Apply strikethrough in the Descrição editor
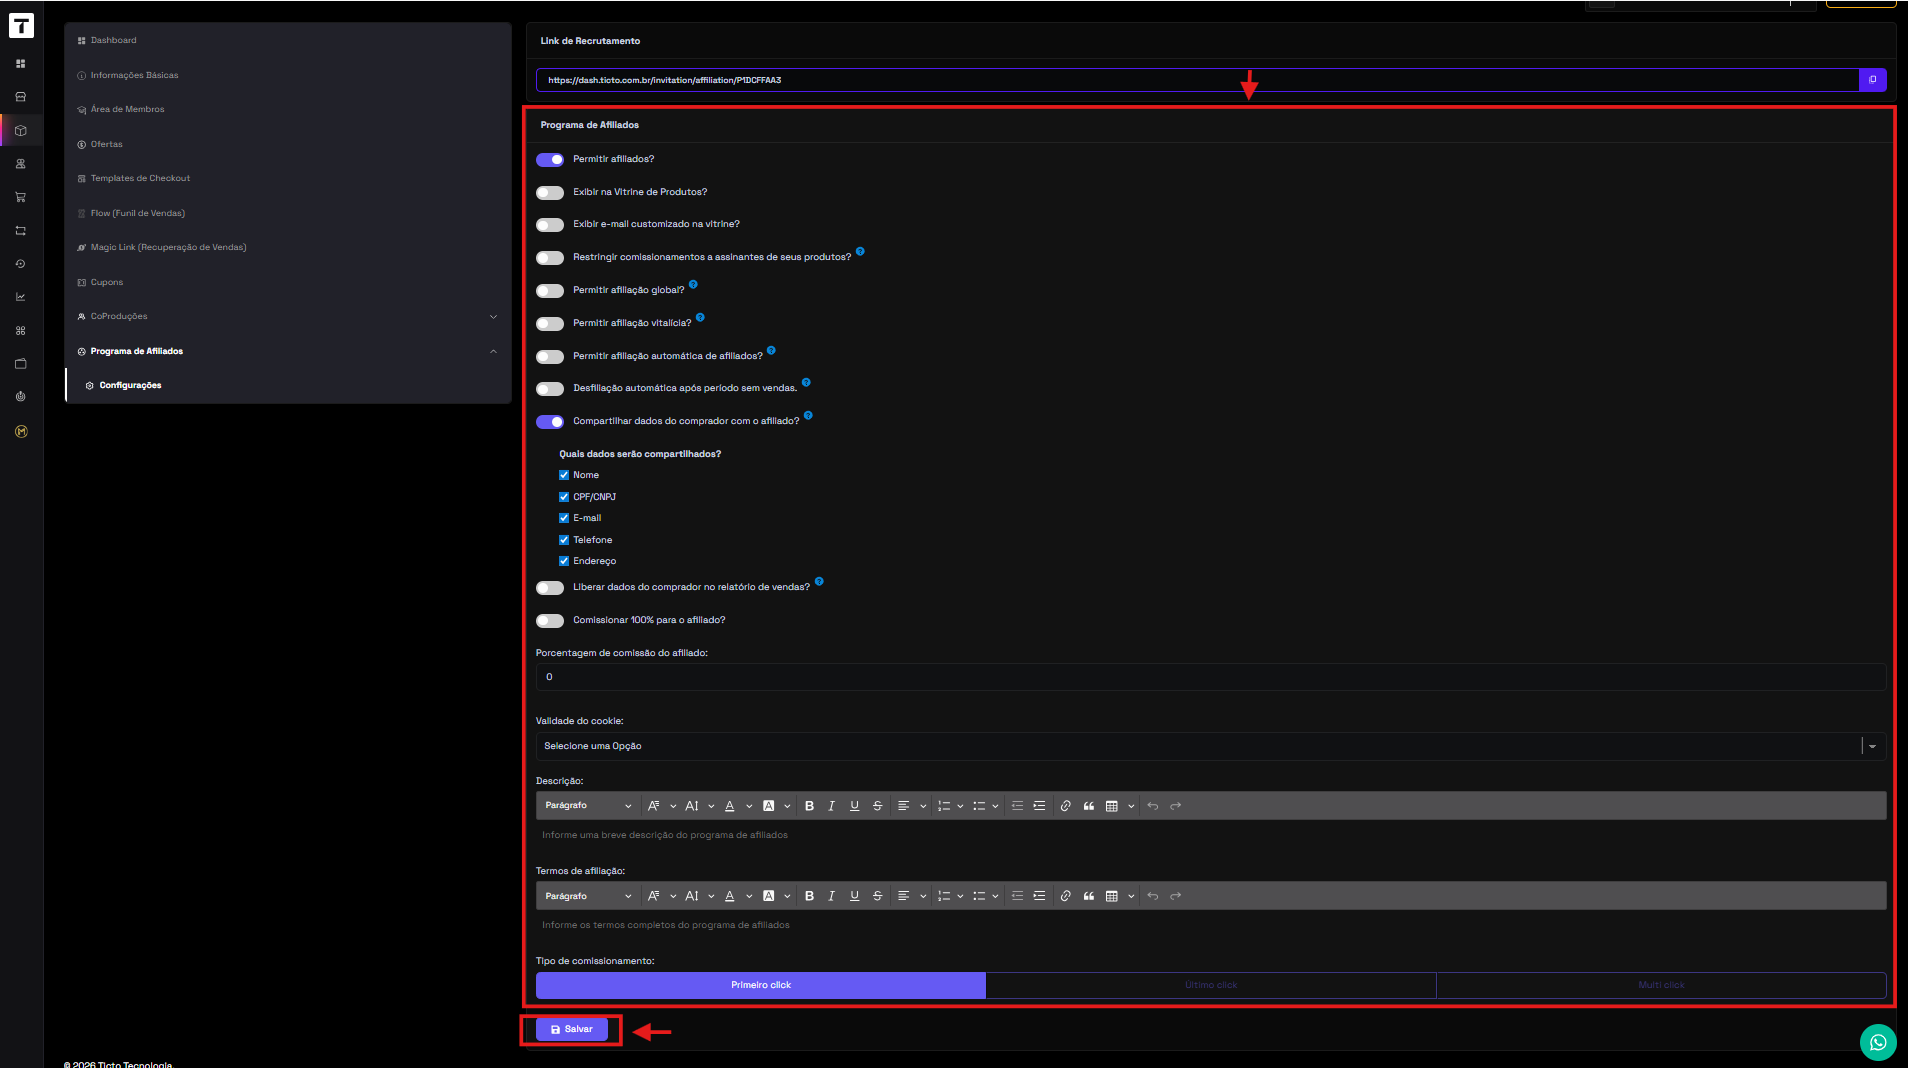The height and width of the screenshot is (1068, 1908). coord(877,806)
